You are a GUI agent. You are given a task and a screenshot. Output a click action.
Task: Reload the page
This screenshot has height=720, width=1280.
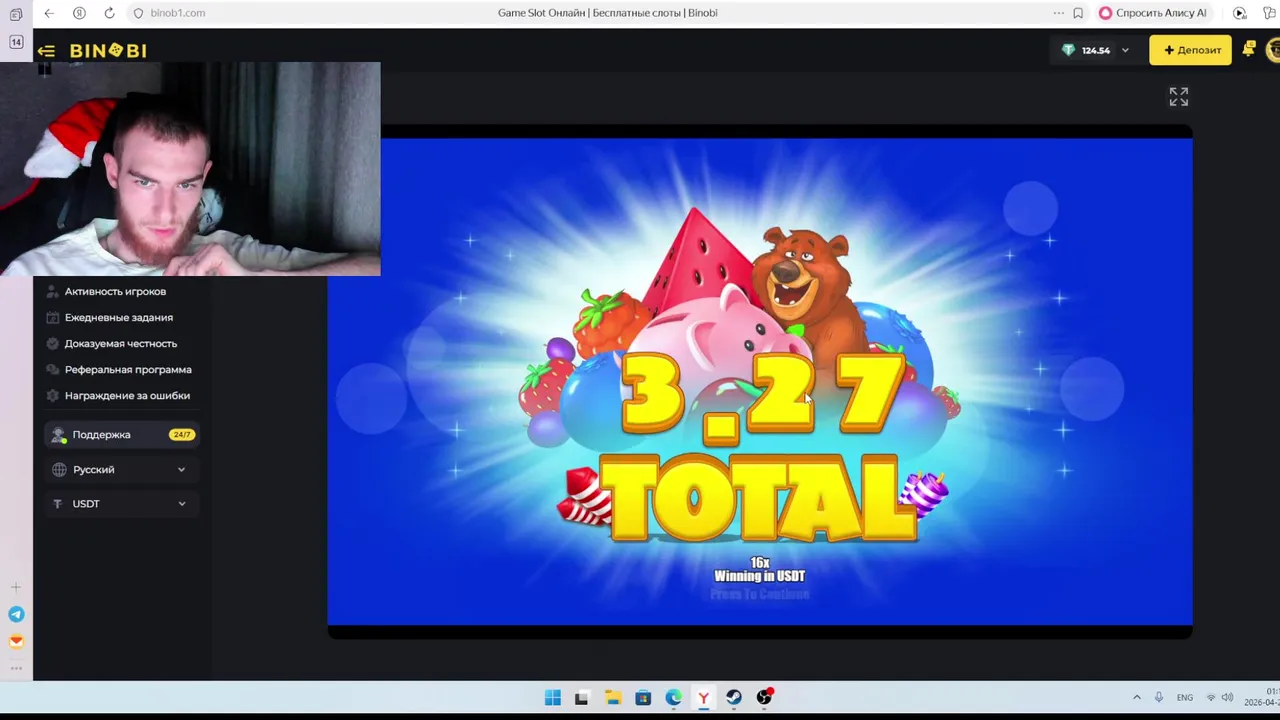pos(109,13)
